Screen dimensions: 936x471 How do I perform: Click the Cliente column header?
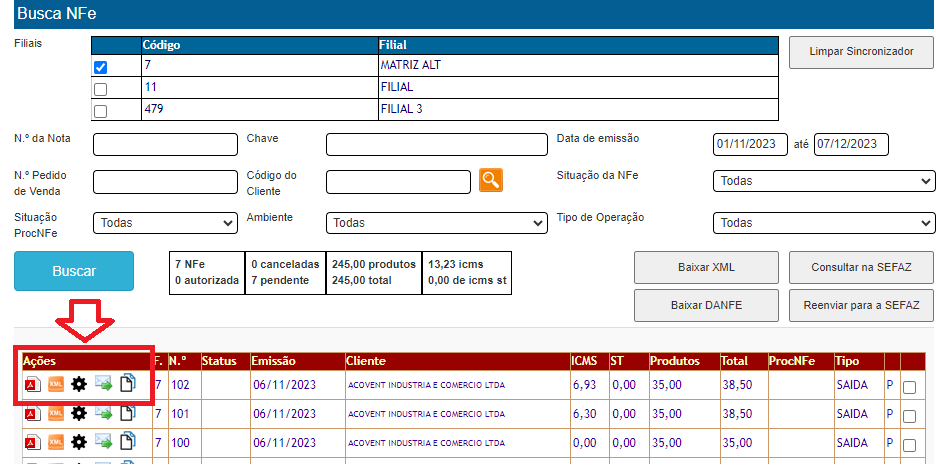coord(366,360)
